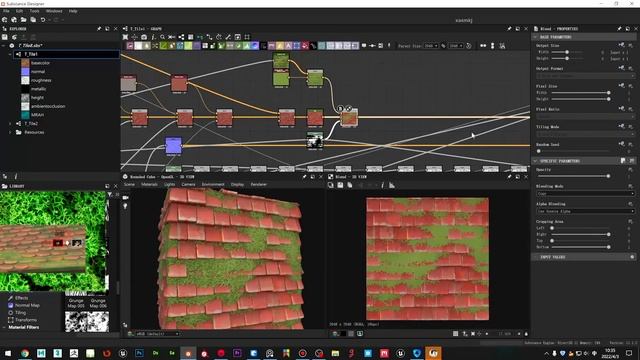Click the fit-to-view icon in graph toolbar
This screenshot has height=360, width=640.
(125, 37)
